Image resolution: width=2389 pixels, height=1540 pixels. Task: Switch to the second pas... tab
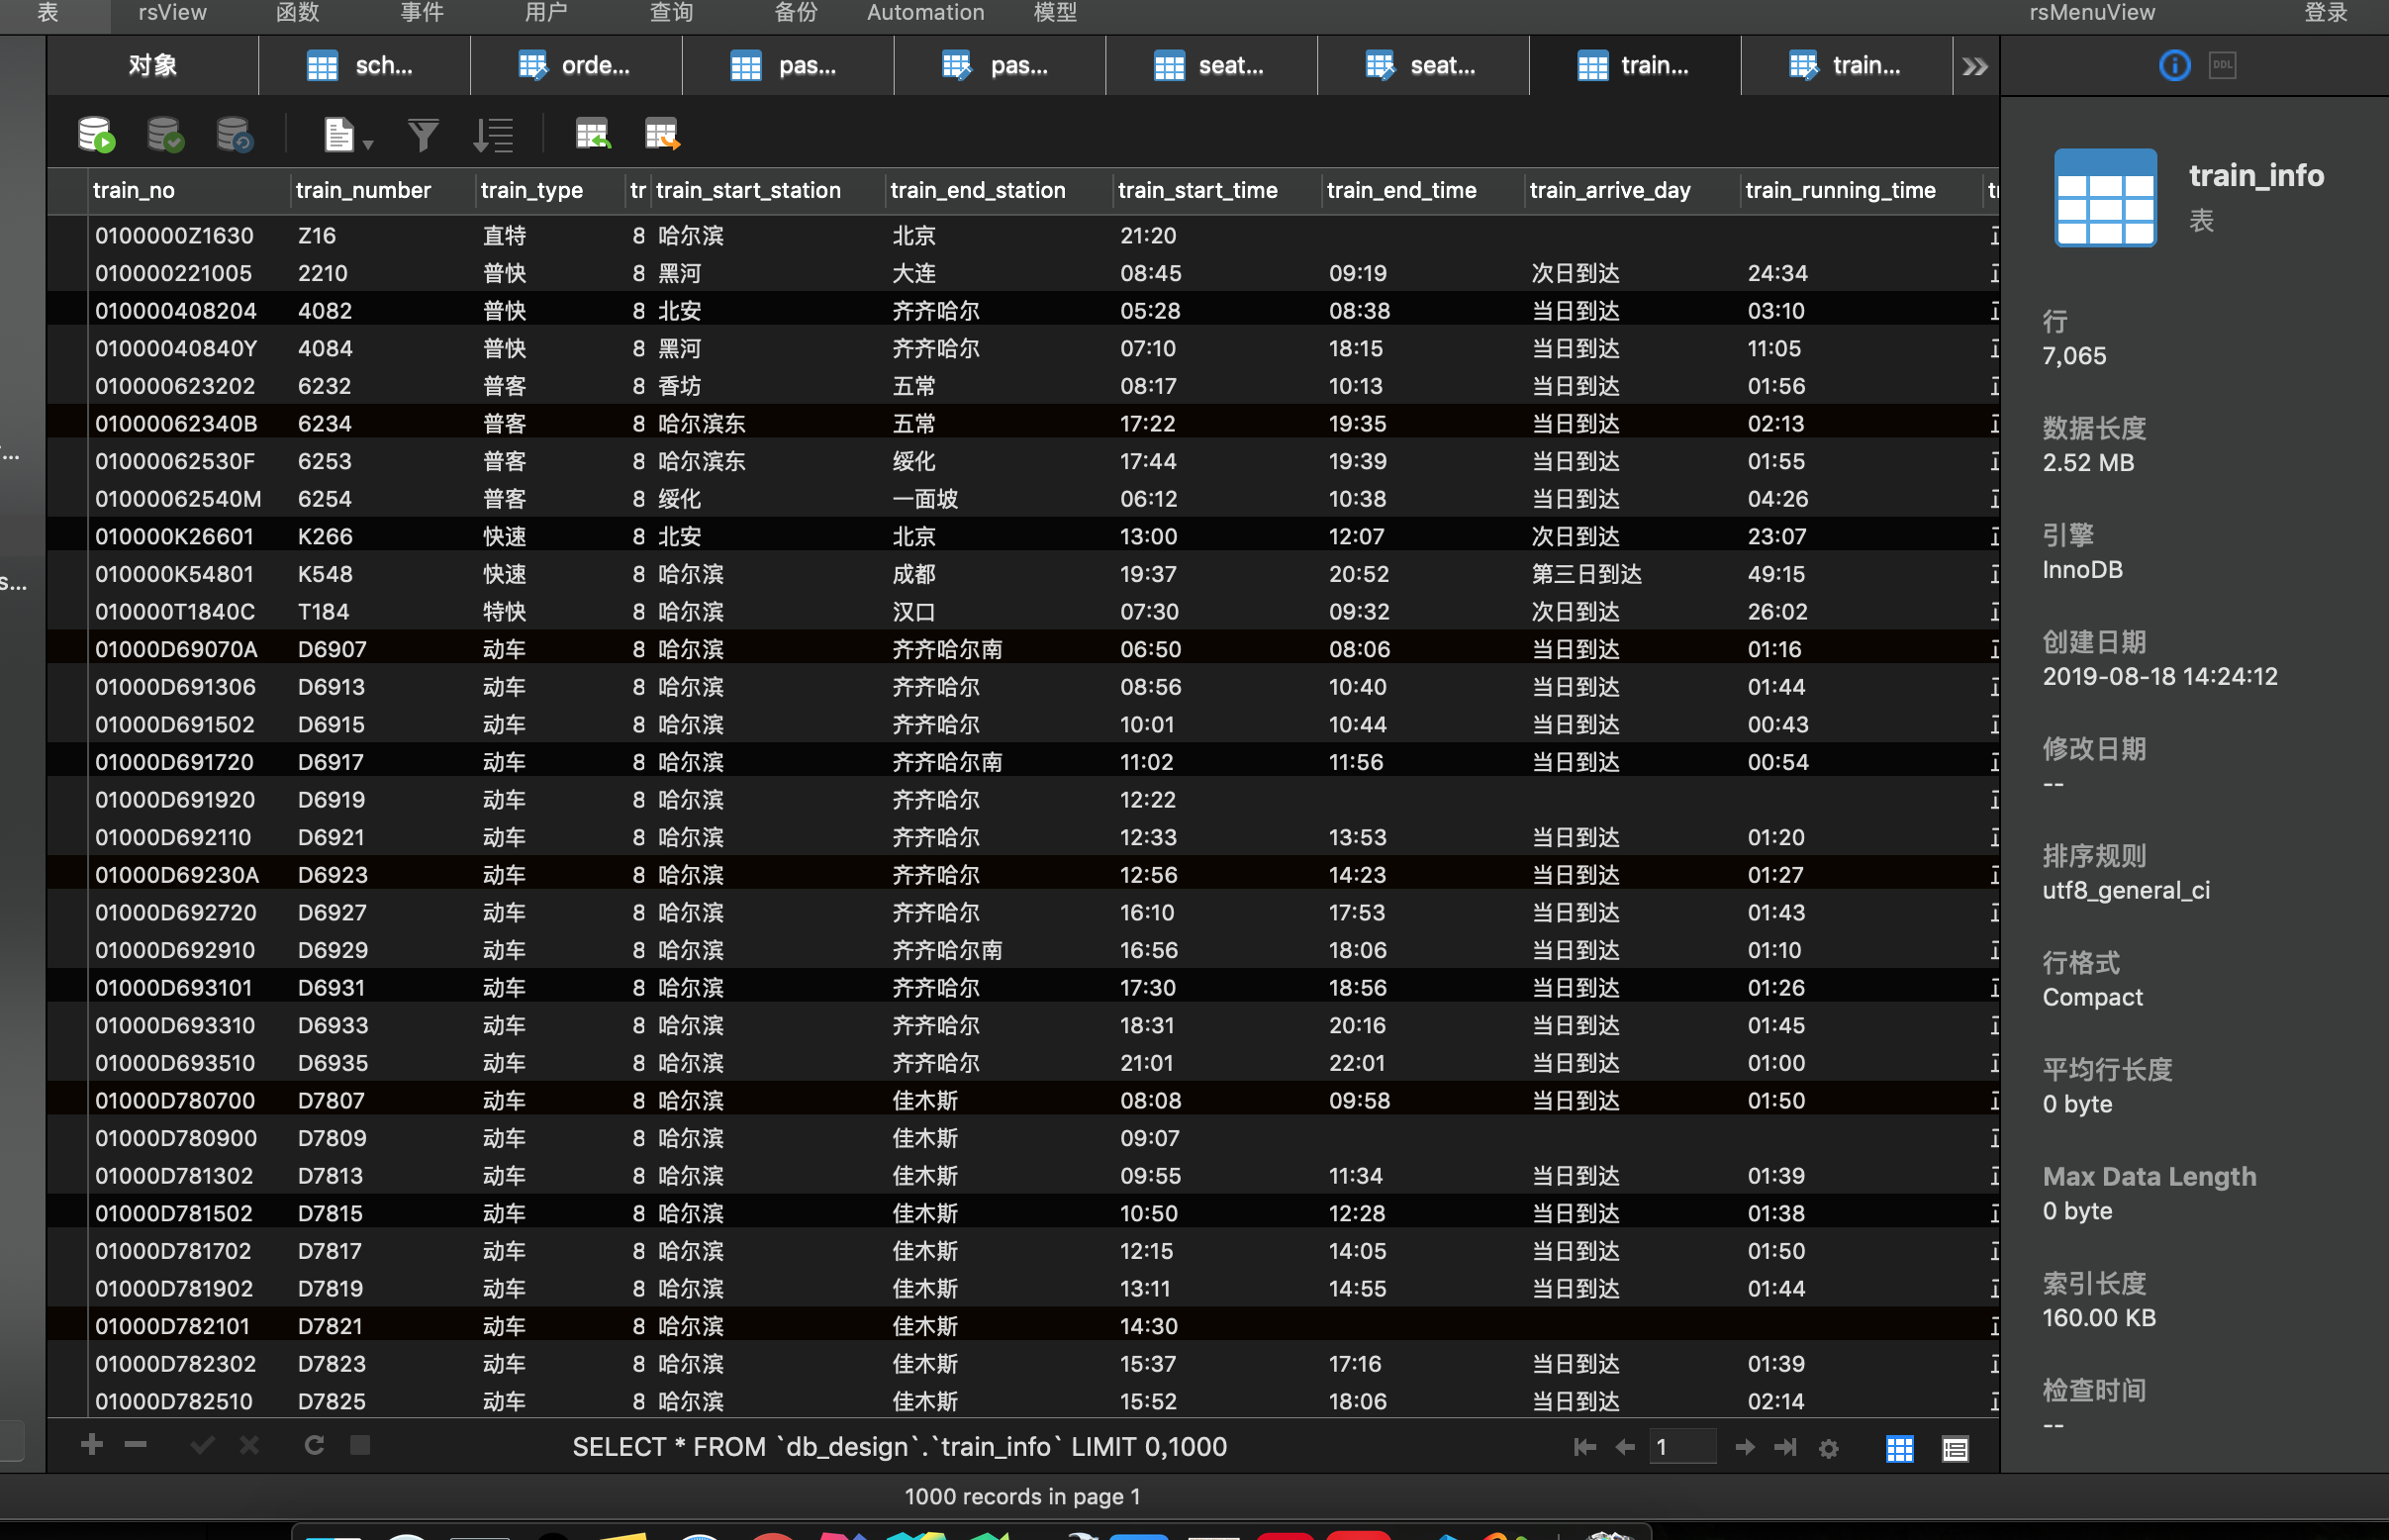point(1000,66)
